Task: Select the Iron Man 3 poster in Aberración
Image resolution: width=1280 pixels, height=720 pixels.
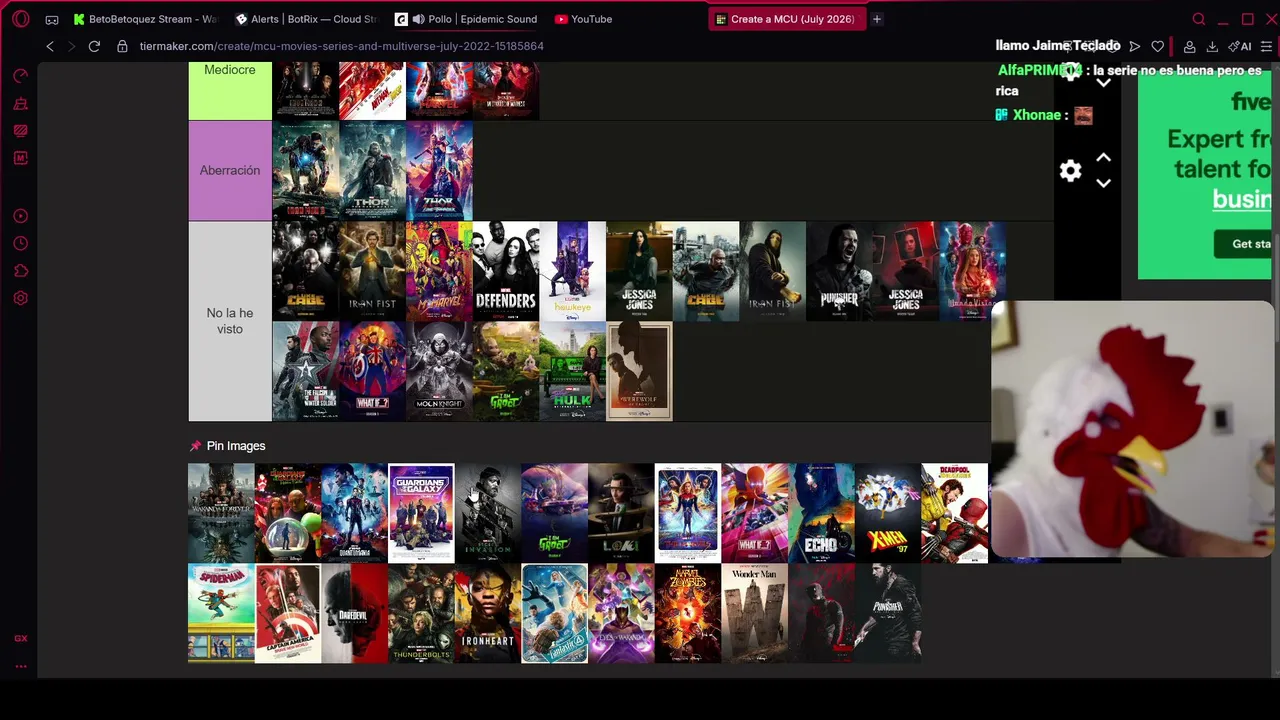Action: coord(306,171)
